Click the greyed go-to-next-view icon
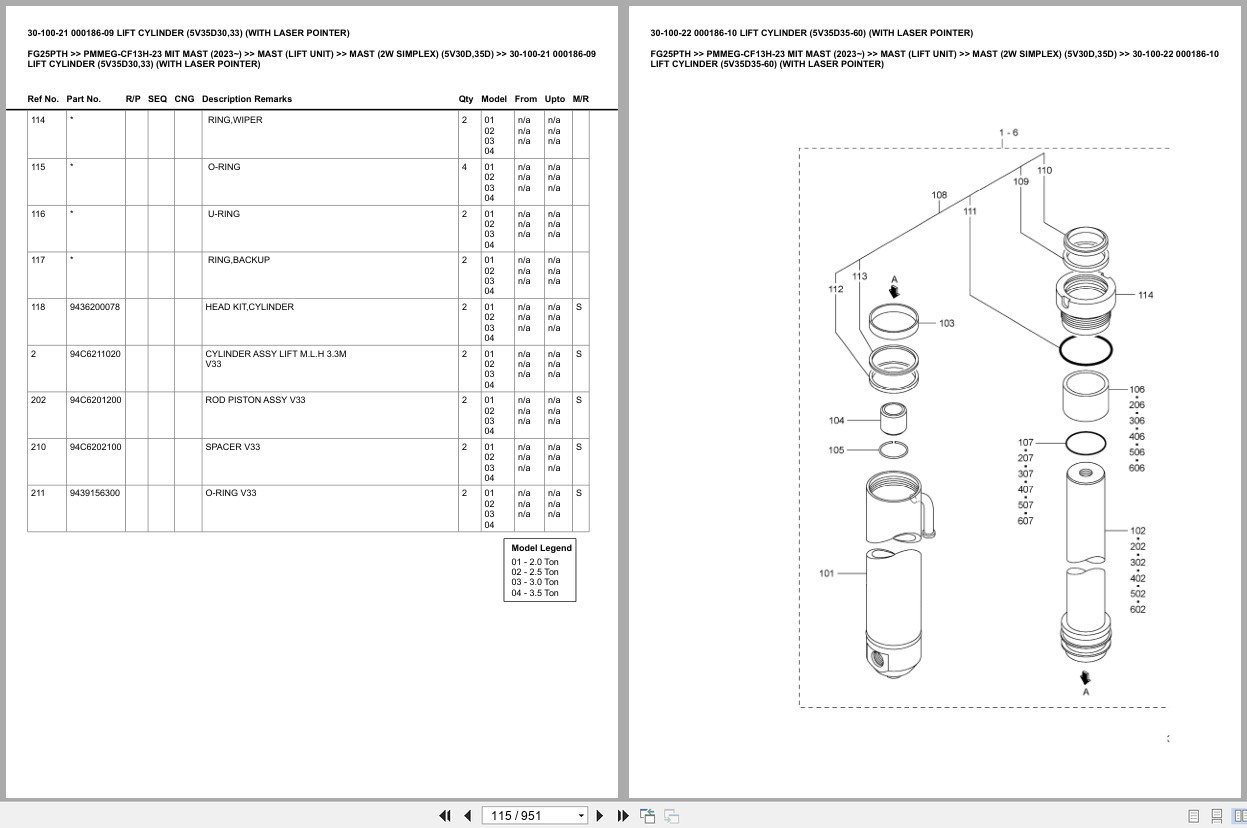This screenshot has width=1247, height=828. click(672, 815)
